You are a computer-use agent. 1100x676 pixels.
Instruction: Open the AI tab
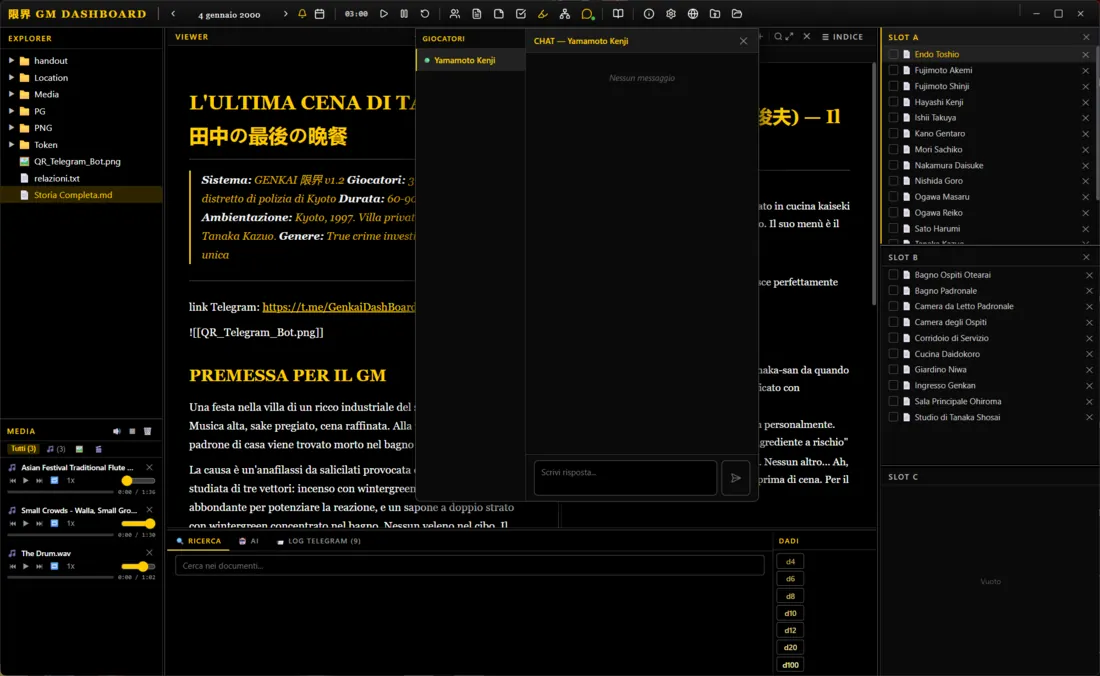coord(249,541)
